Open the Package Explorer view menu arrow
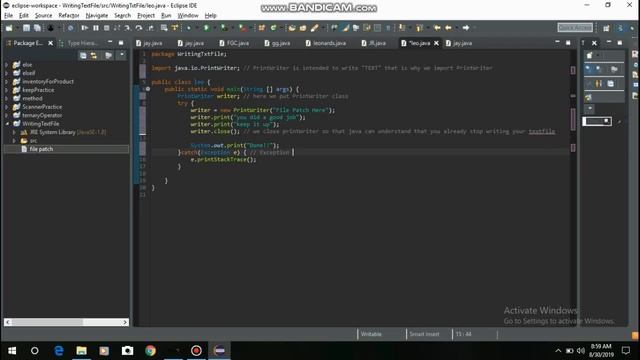The height and width of the screenshot is (360, 640). point(121,55)
